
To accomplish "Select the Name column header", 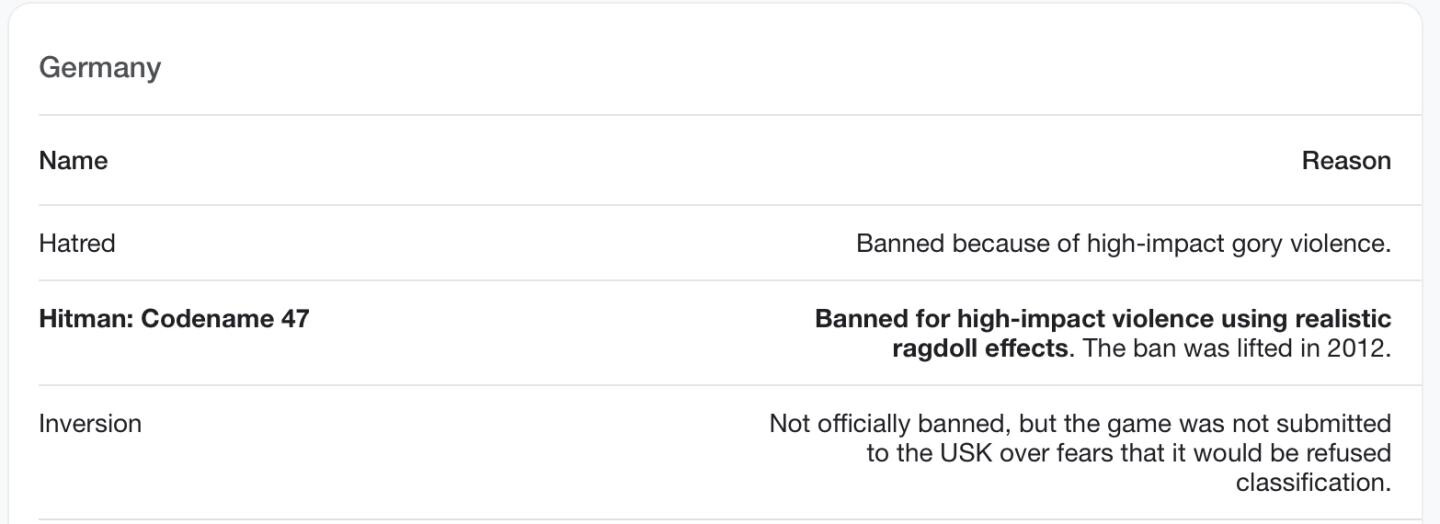I will 73,161.
